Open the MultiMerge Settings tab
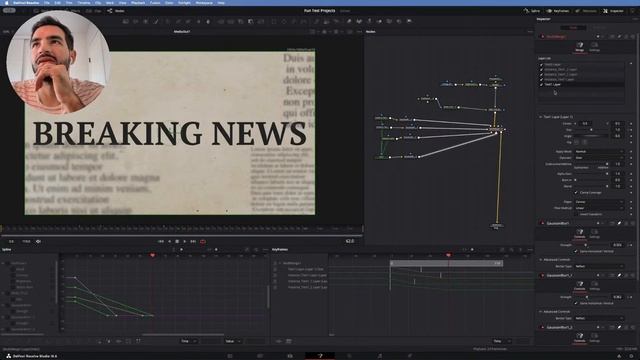This screenshot has height=360, width=640. pyautogui.click(x=594, y=47)
